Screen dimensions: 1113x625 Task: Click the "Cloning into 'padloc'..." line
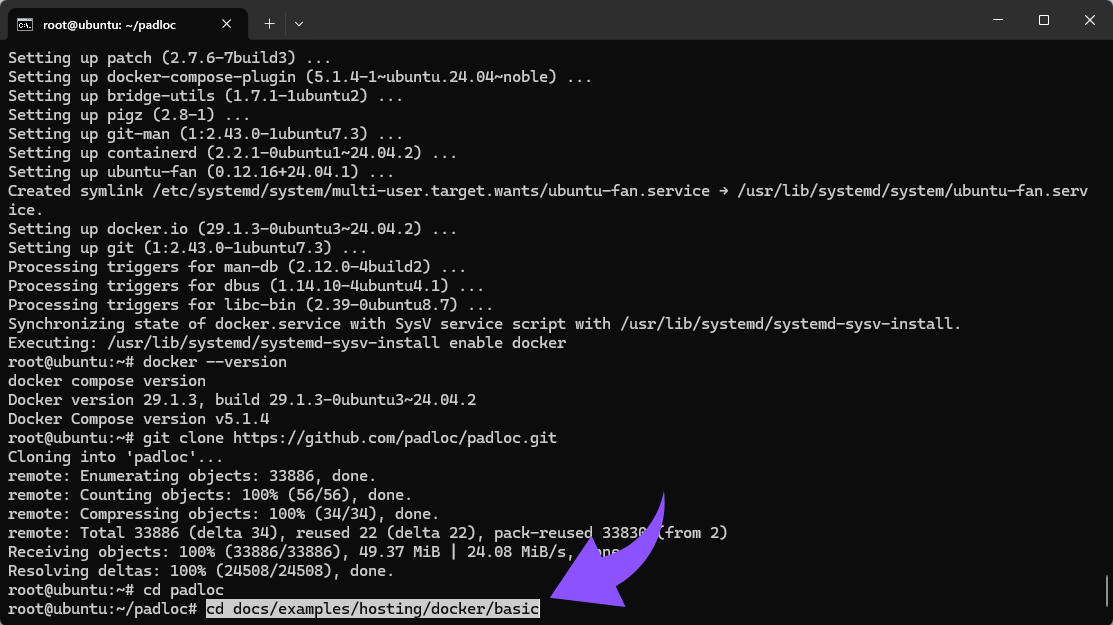click(116, 457)
